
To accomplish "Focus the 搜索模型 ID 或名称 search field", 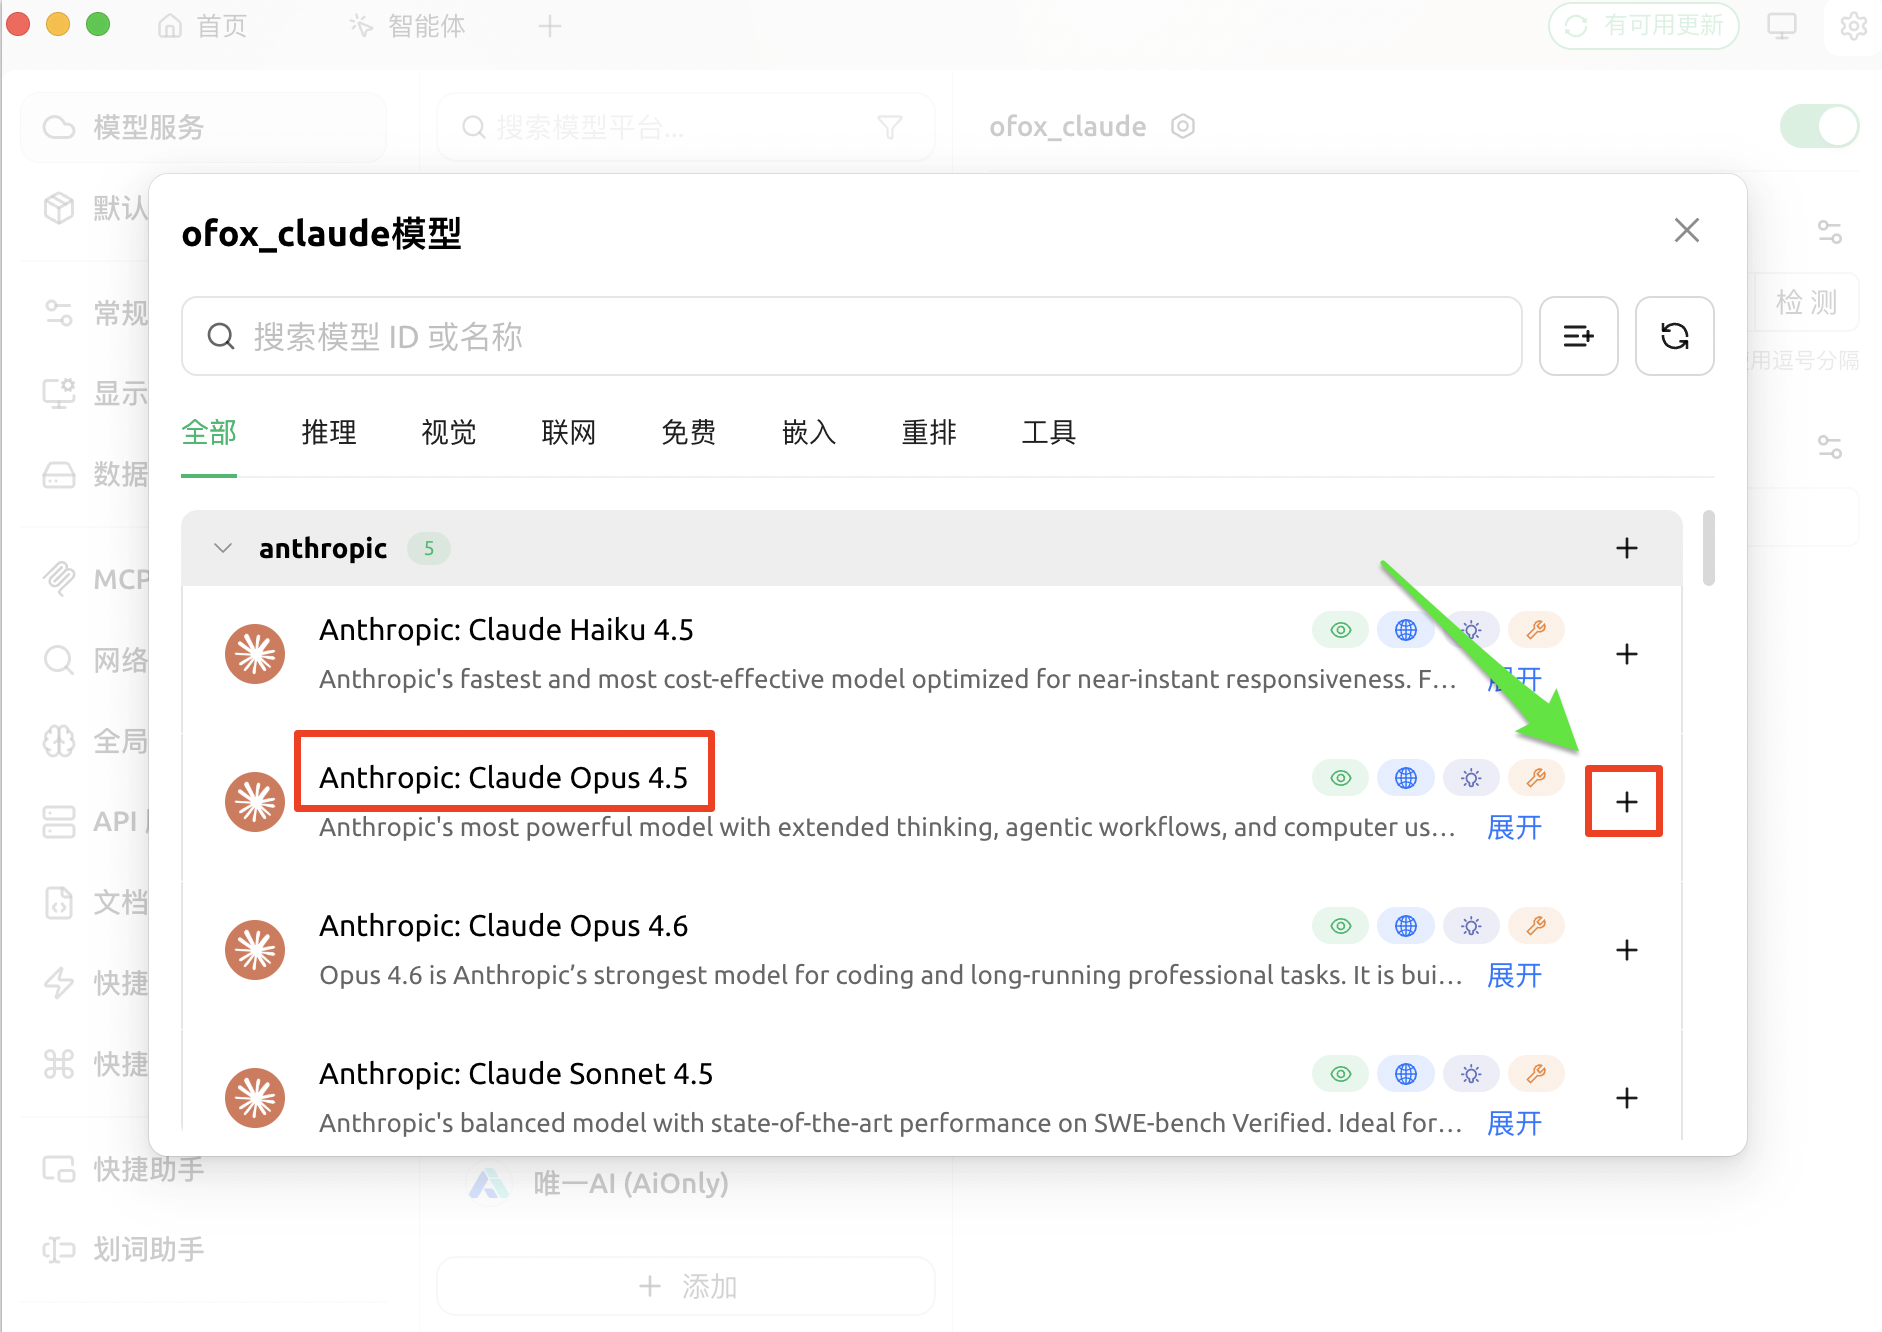I will click(x=852, y=336).
